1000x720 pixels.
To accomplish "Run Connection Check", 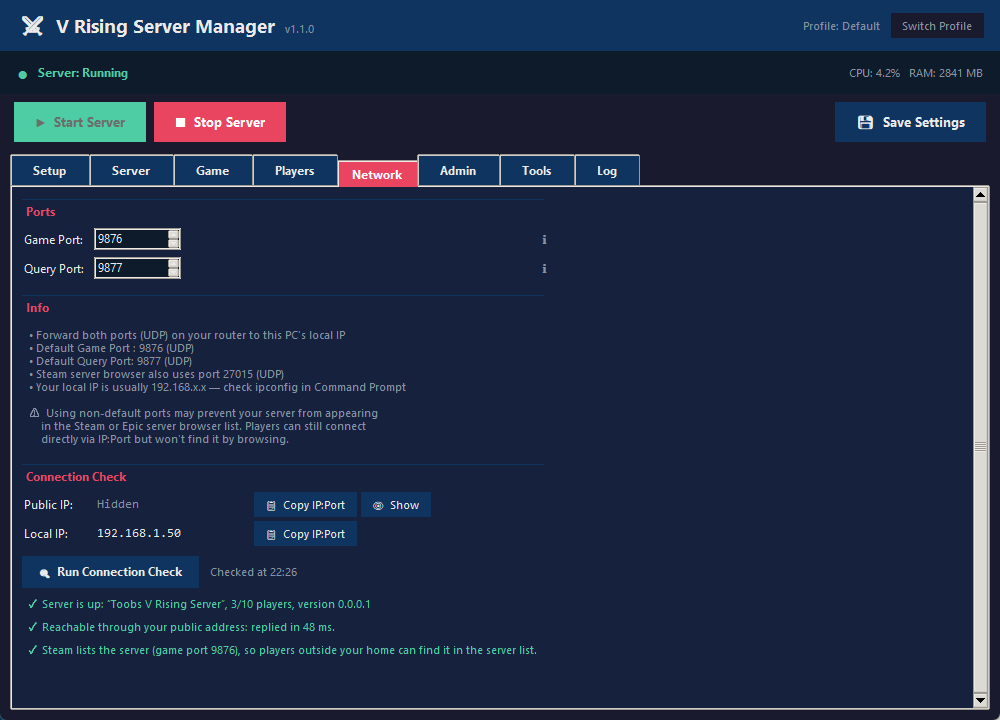I will [x=110, y=572].
